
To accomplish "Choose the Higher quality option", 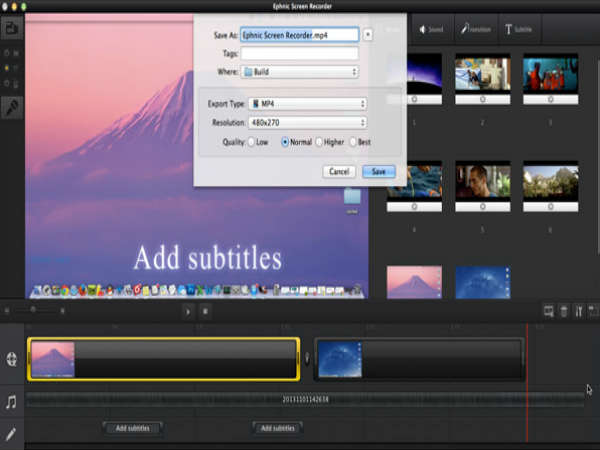I will click(319, 142).
